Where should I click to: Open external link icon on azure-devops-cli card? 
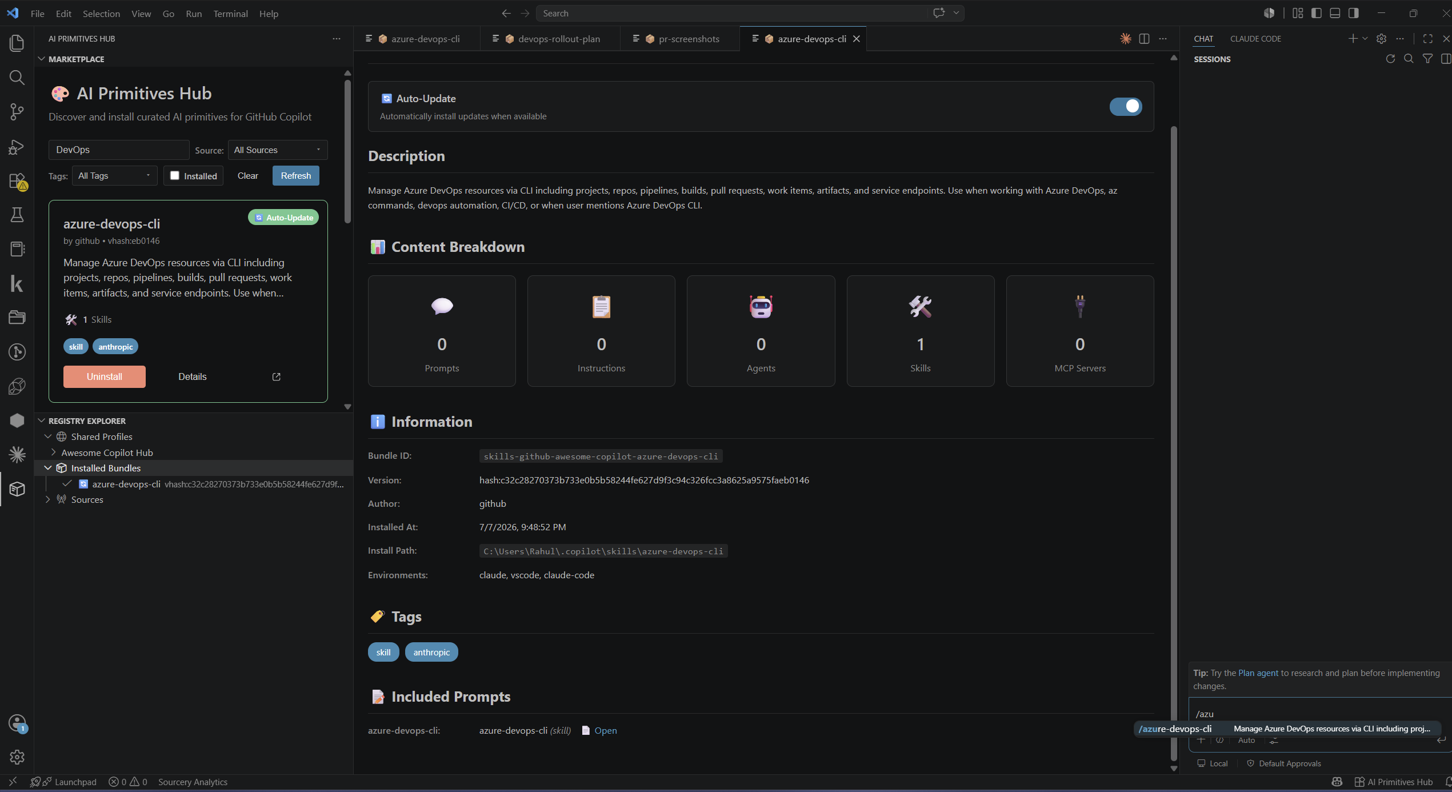[277, 377]
